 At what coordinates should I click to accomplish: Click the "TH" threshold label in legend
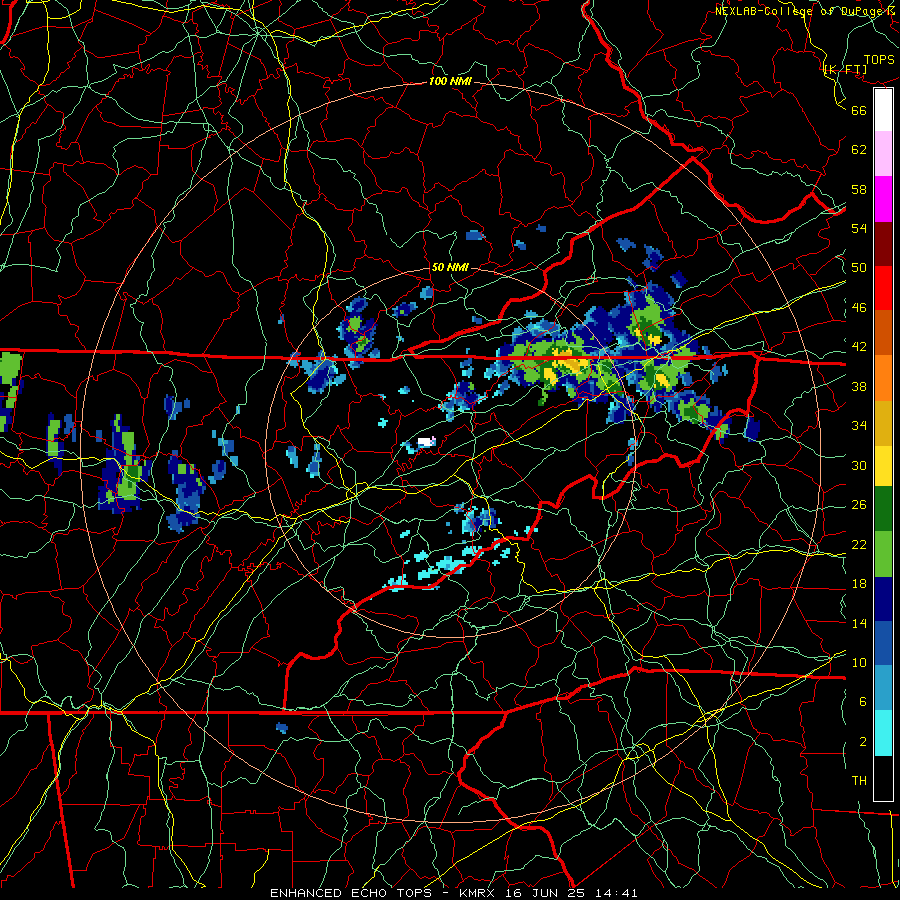(859, 781)
